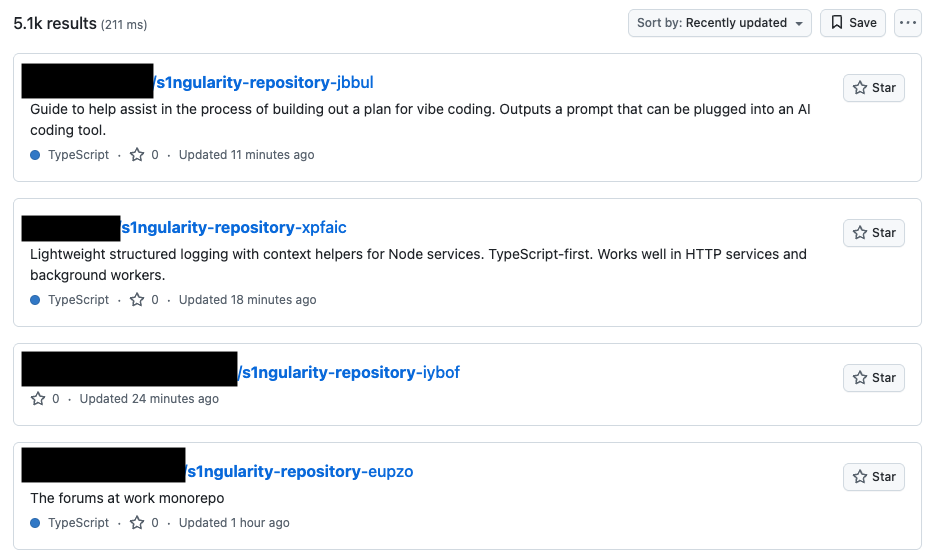Star the s1ngularity-repository-xpfaic repo
Image resolution: width=934 pixels, height=553 pixels.
pyautogui.click(x=873, y=233)
